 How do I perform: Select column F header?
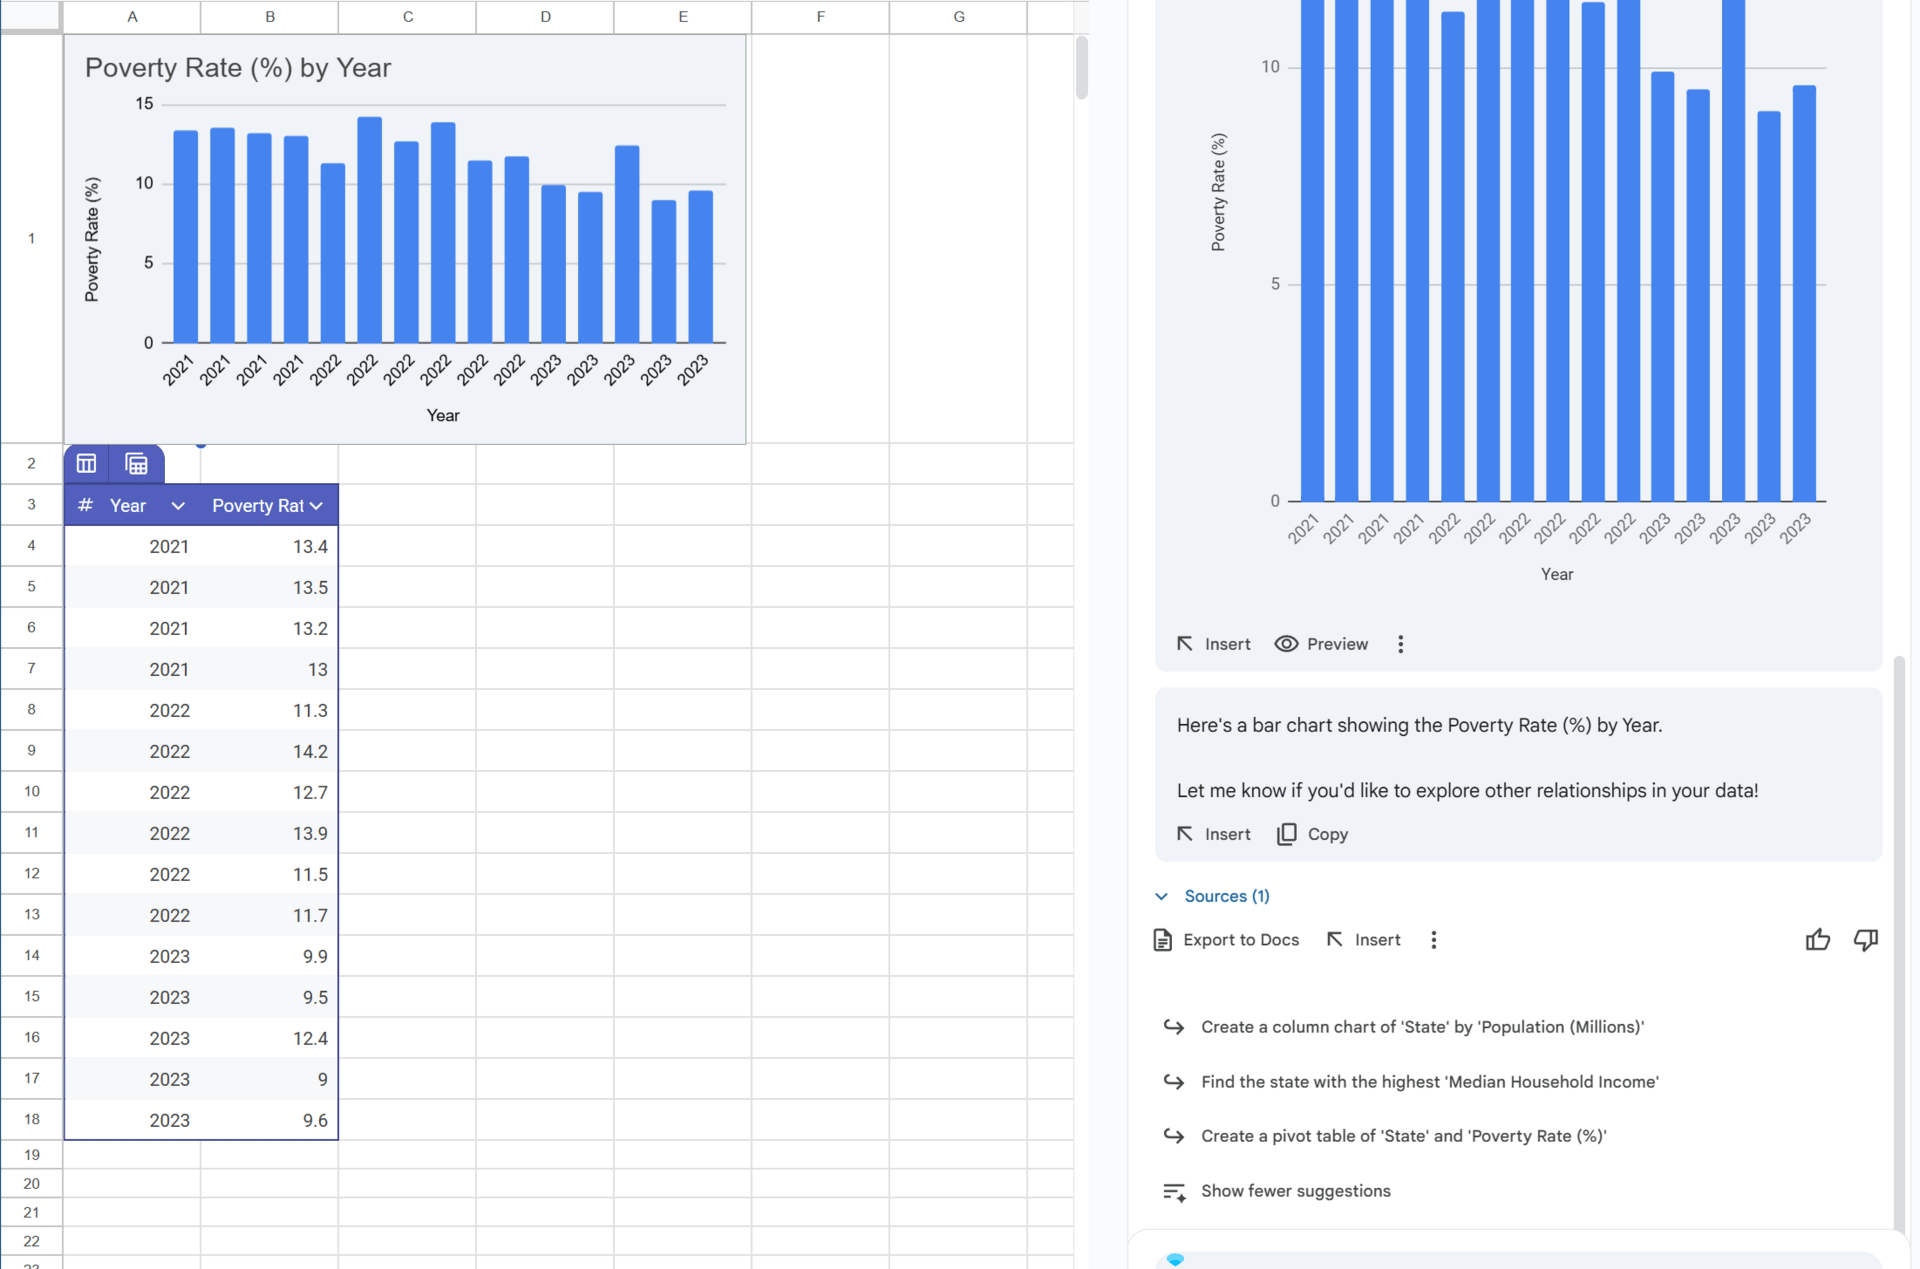820,17
